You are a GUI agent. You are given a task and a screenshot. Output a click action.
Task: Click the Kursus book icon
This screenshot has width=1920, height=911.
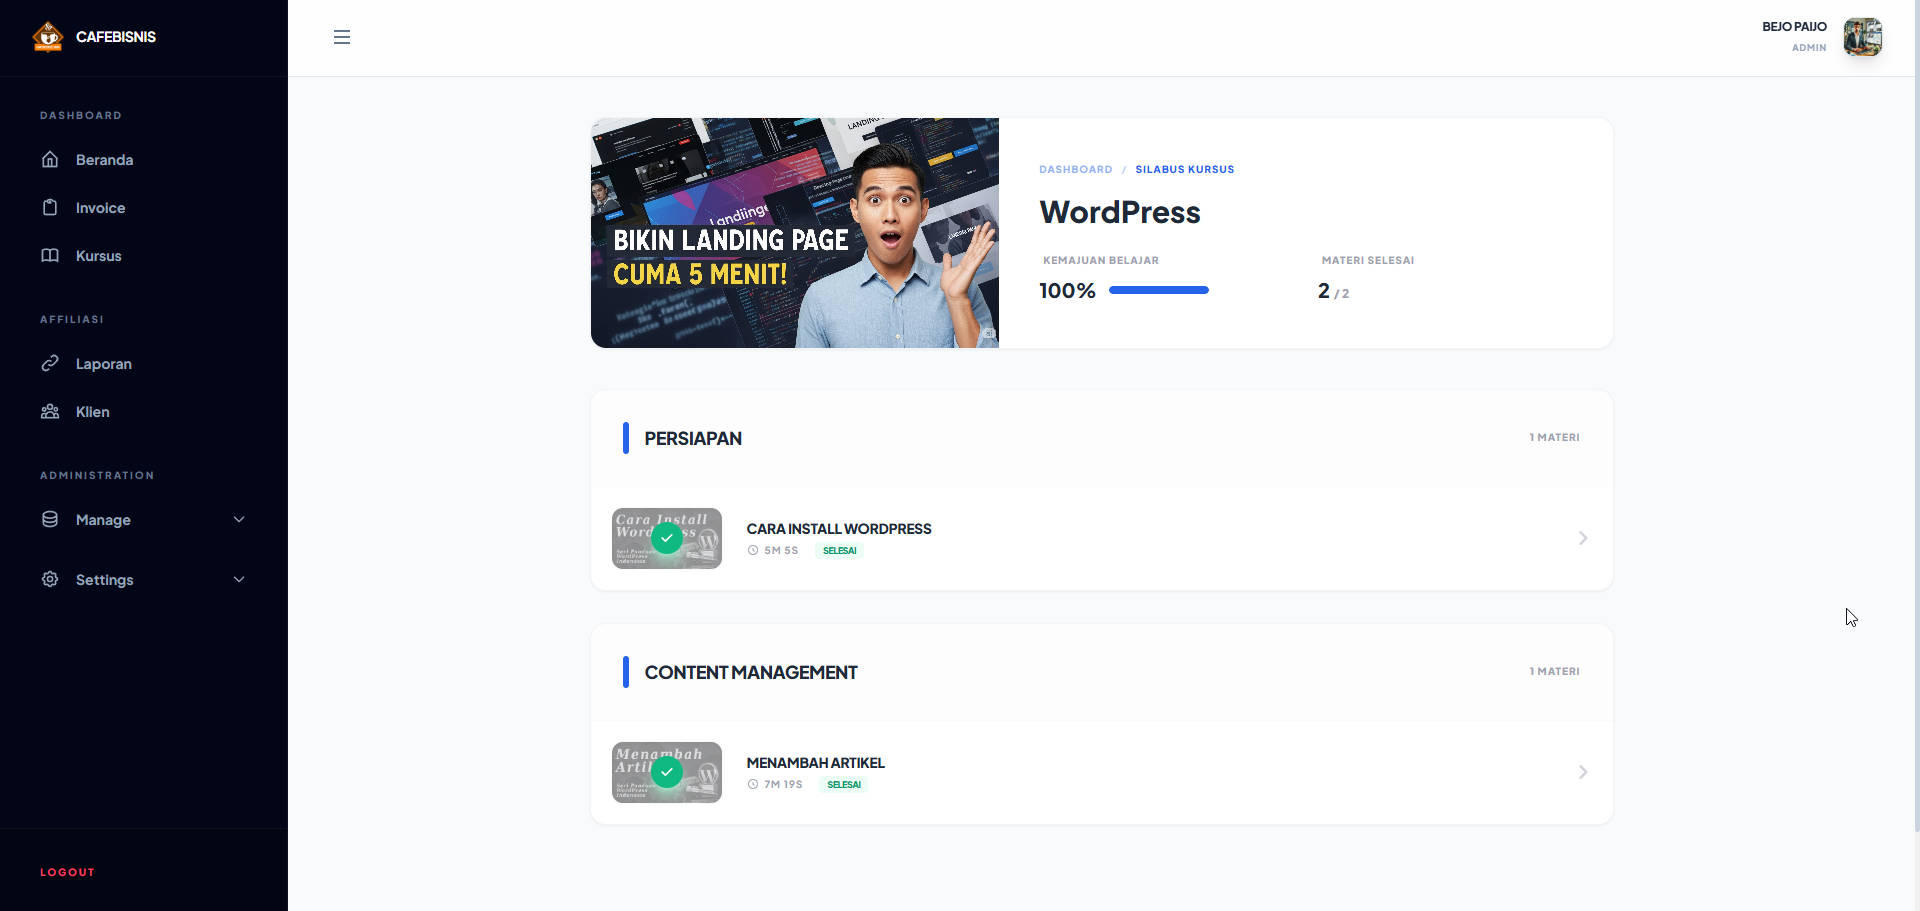(50, 256)
